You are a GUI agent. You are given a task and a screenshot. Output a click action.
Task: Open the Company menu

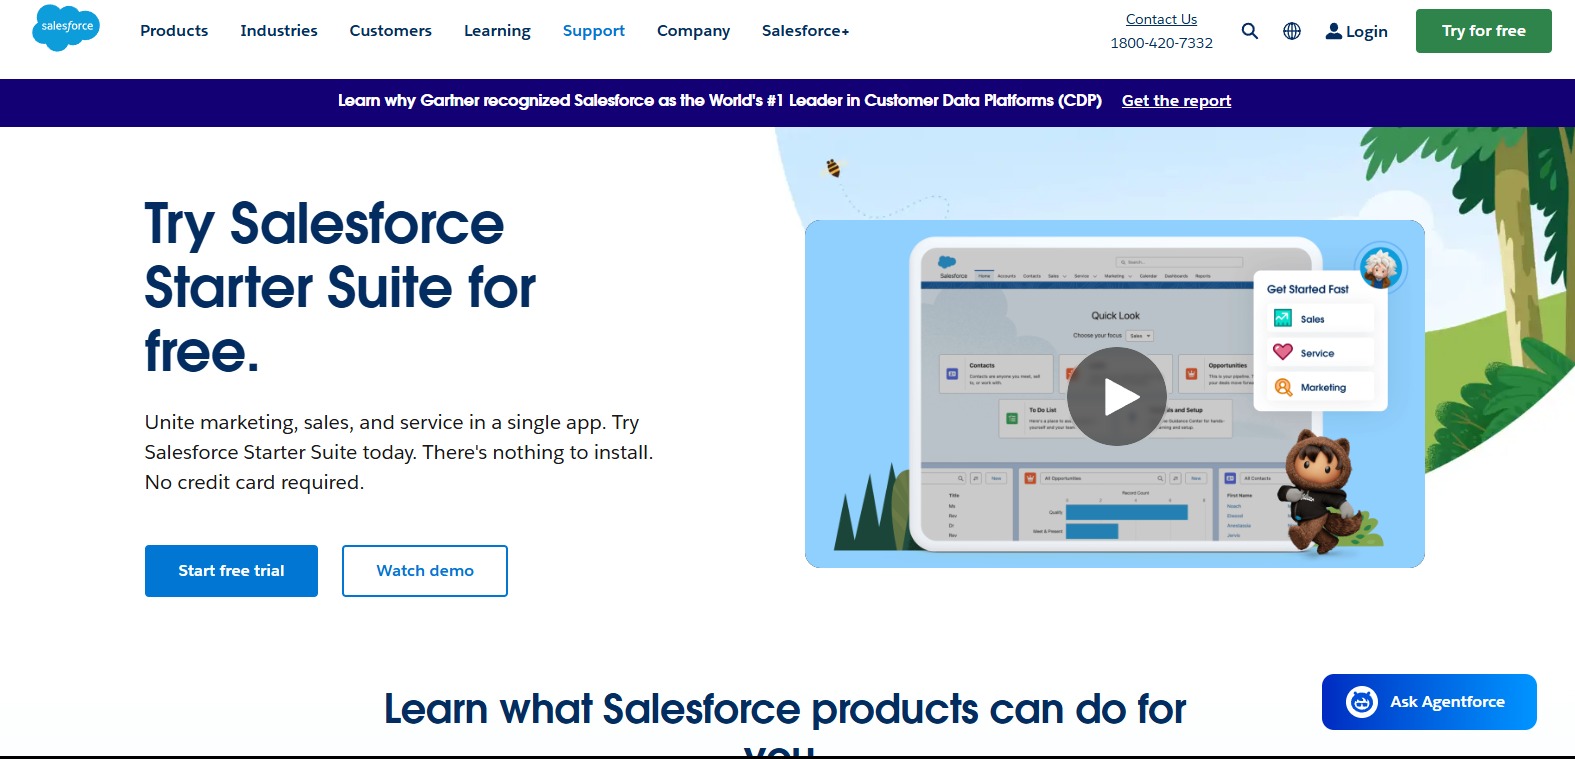693,31
